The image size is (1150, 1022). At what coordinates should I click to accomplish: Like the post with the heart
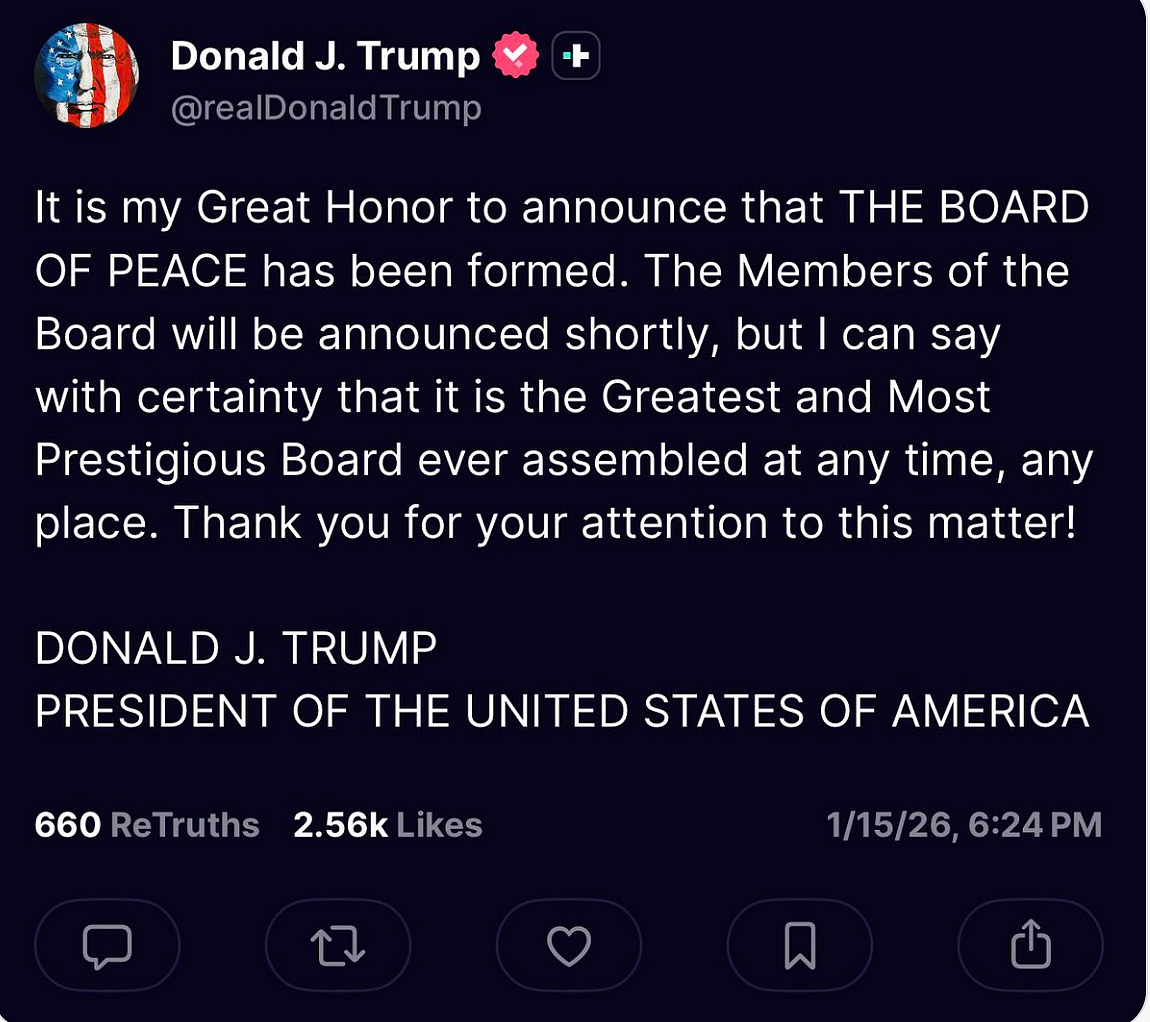568,945
